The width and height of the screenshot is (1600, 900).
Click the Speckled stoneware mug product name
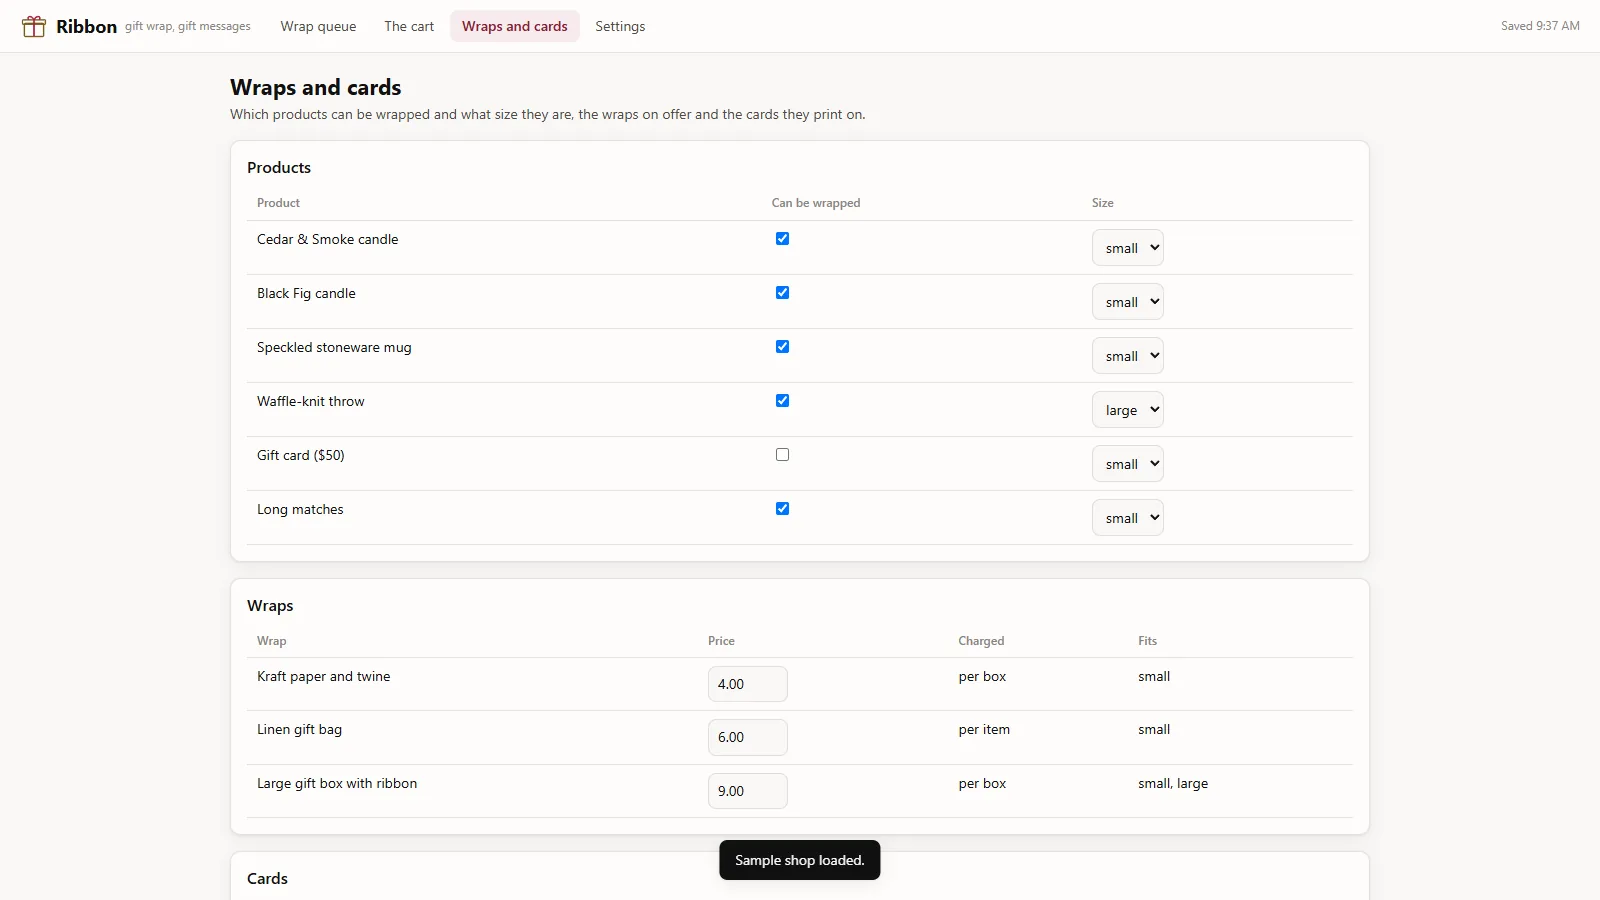tap(334, 348)
